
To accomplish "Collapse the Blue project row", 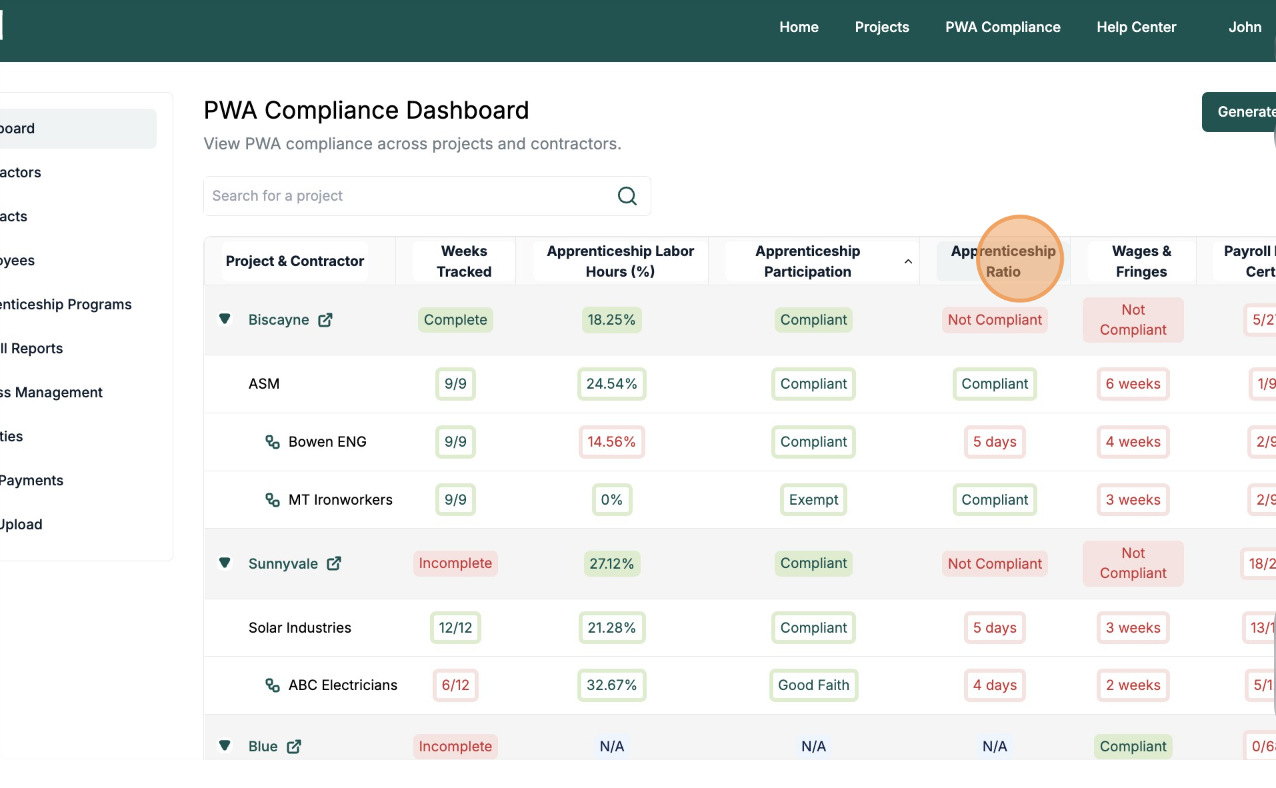I will [x=225, y=746].
